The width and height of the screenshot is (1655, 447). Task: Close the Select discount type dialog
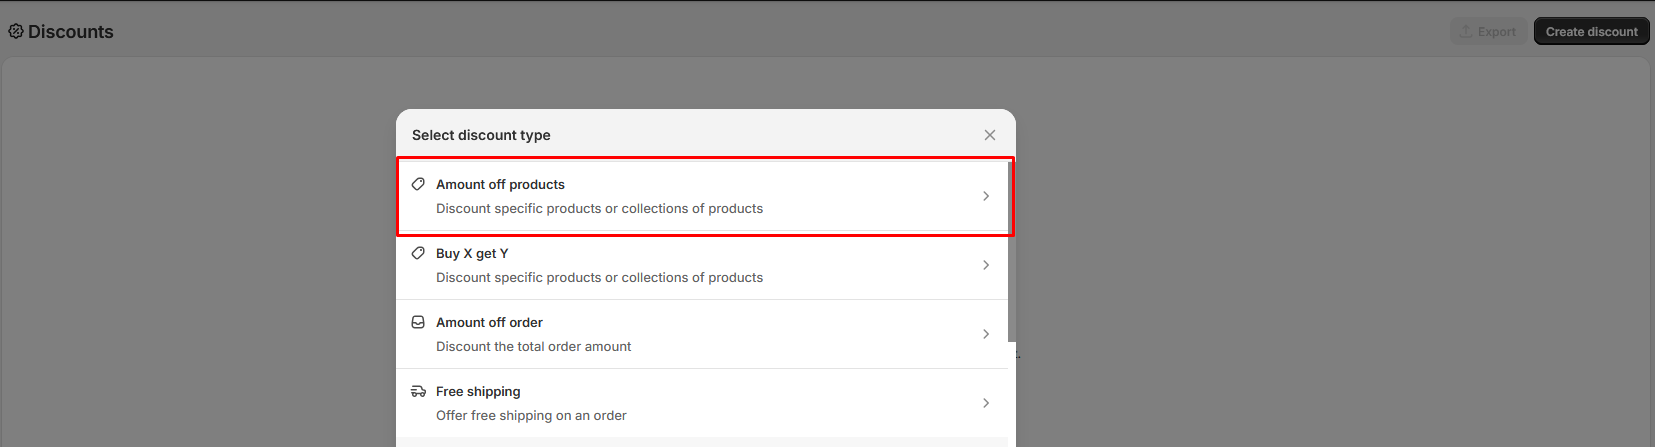coord(990,135)
